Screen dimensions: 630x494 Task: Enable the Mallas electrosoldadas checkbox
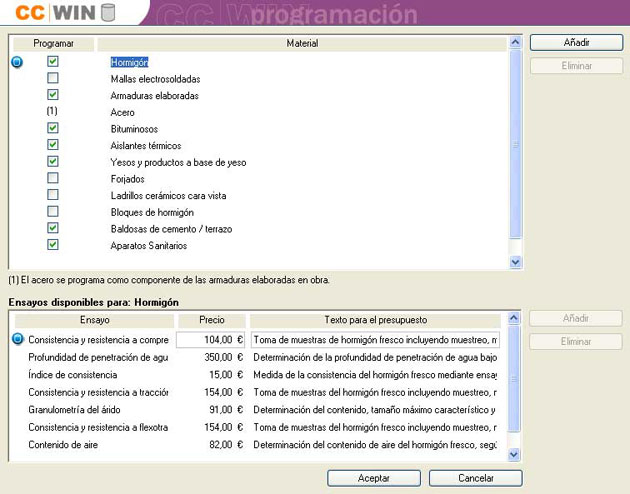tap(53, 78)
